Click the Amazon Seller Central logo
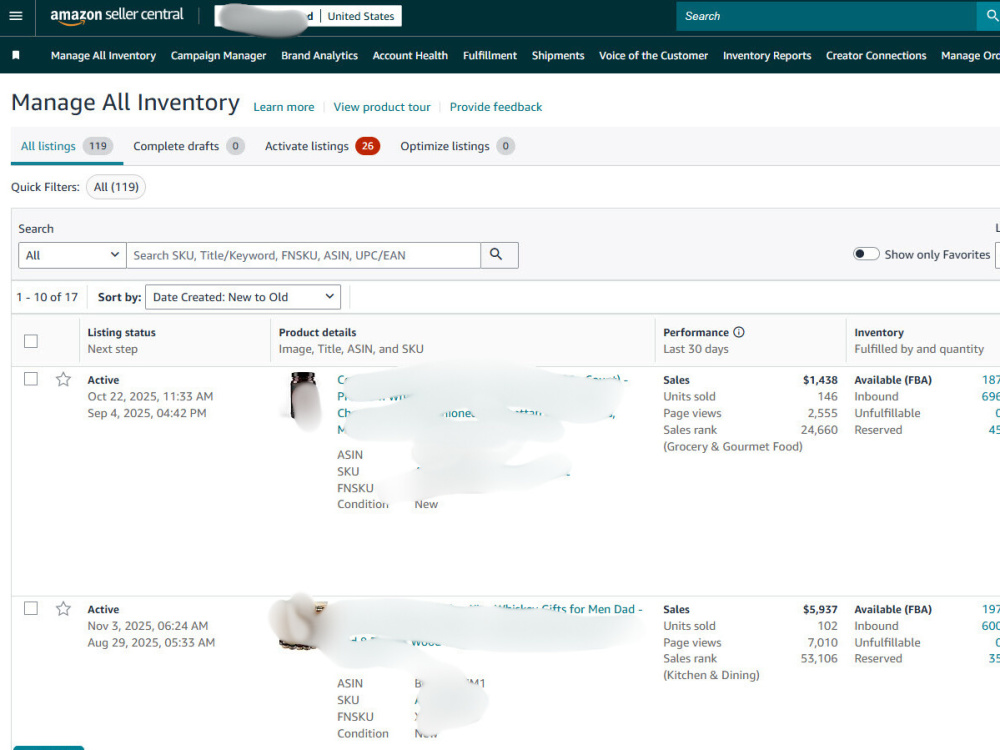The image size is (1000, 750). 117,15
